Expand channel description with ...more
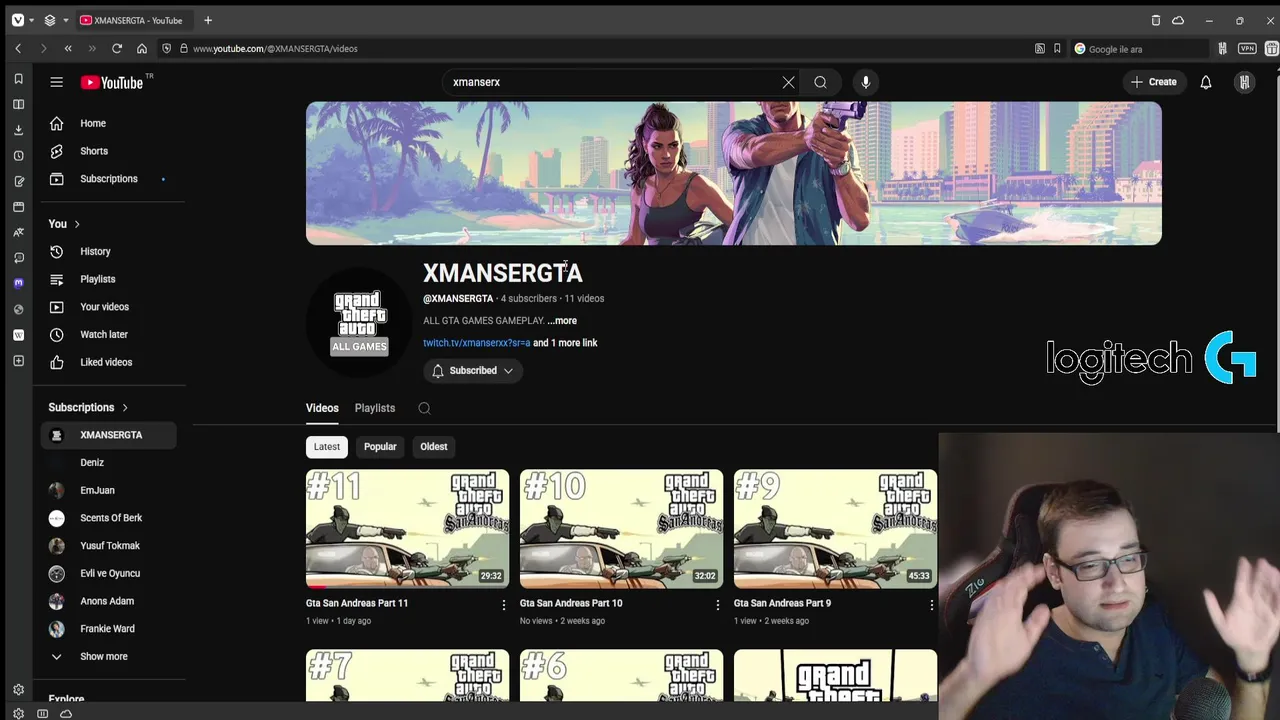This screenshot has width=1280, height=720. [x=562, y=321]
